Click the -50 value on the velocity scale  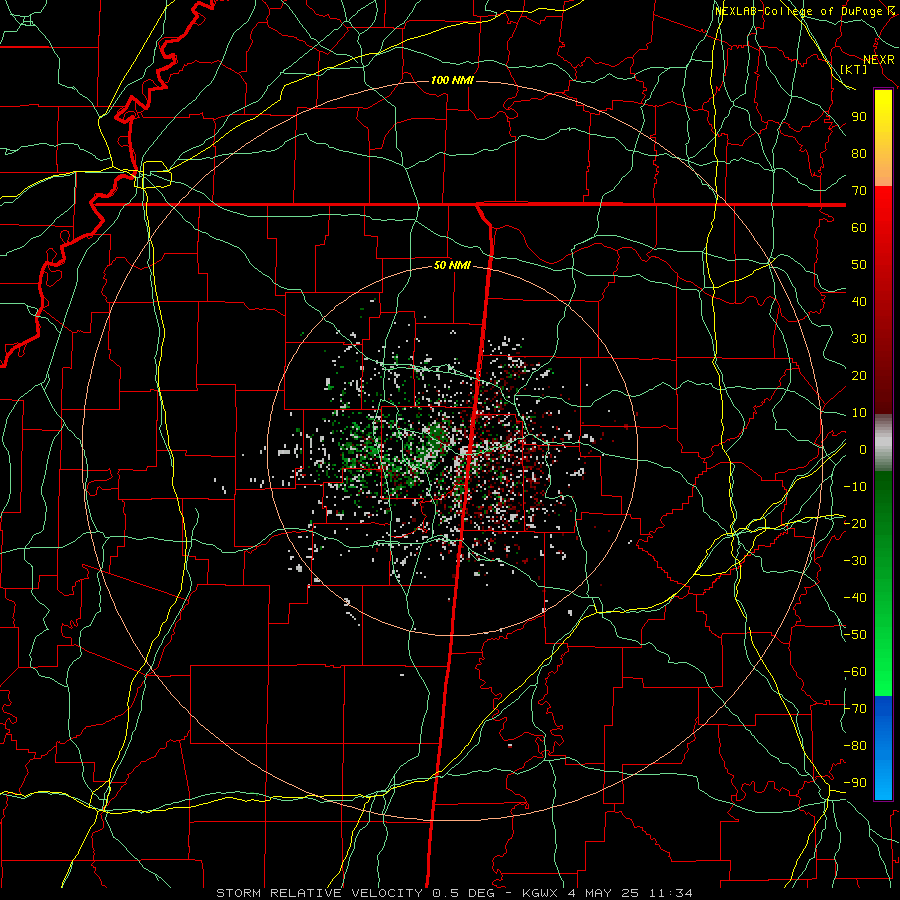855,635
